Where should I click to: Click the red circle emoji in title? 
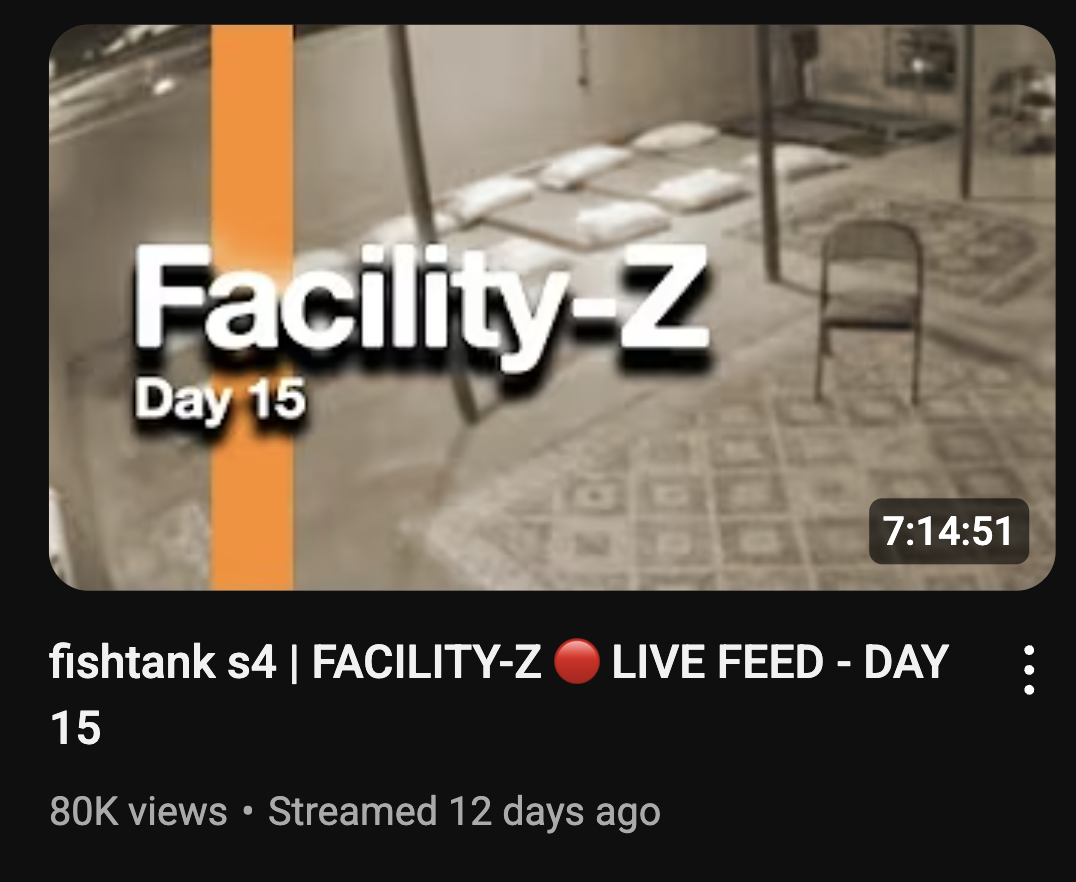(x=576, y=662)
